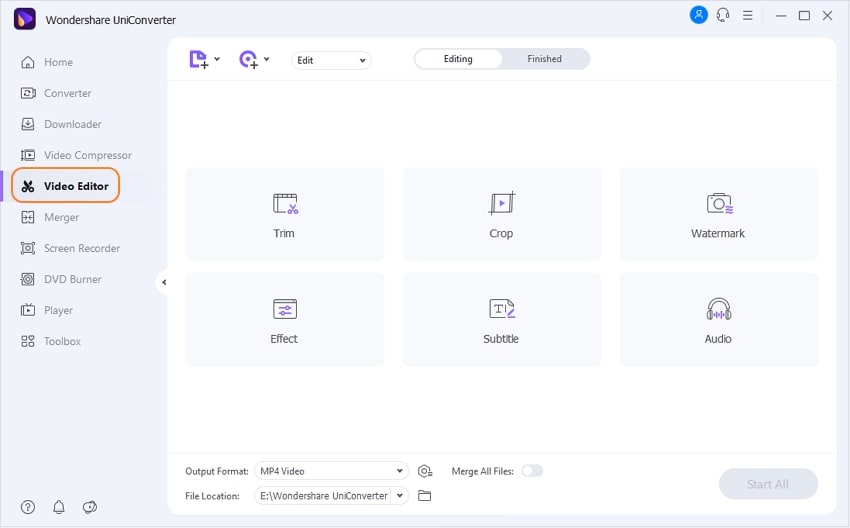Open the Help question mark icon
This screenshot has width=850, height=528.
(x=28, y=507)
